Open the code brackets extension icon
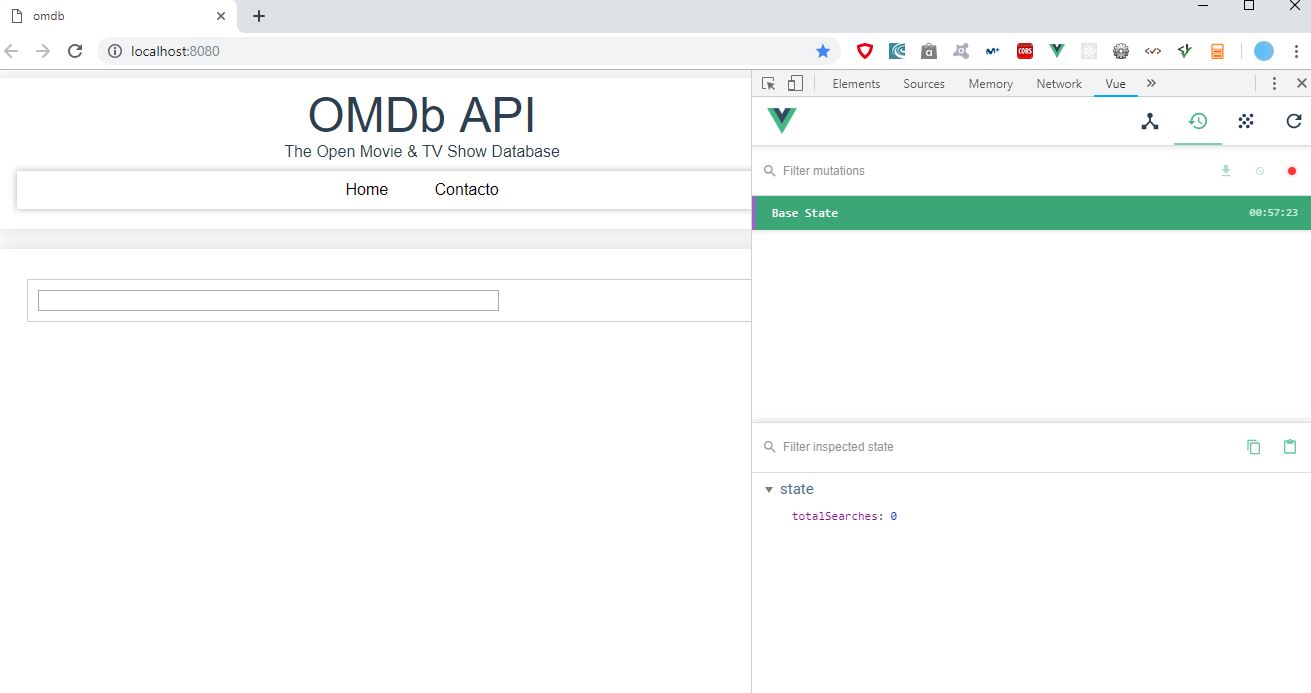This screenshot has height=693, width=1311. [1153, 51]
